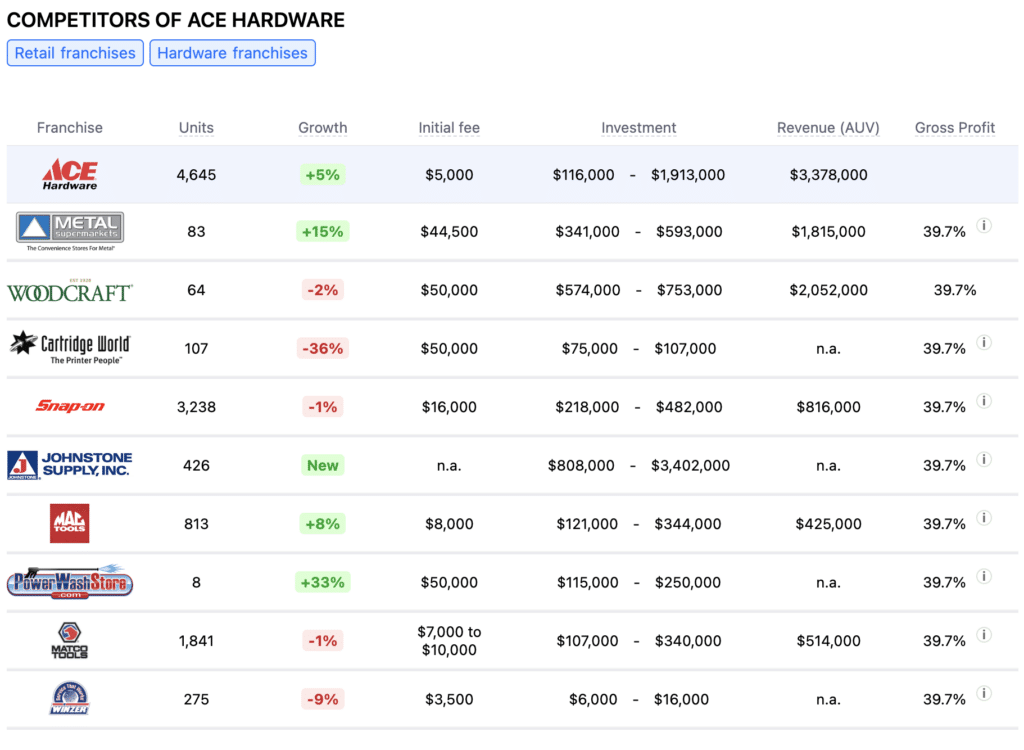
Task: Open the Woodcraft logo
Action: [70, 290]
